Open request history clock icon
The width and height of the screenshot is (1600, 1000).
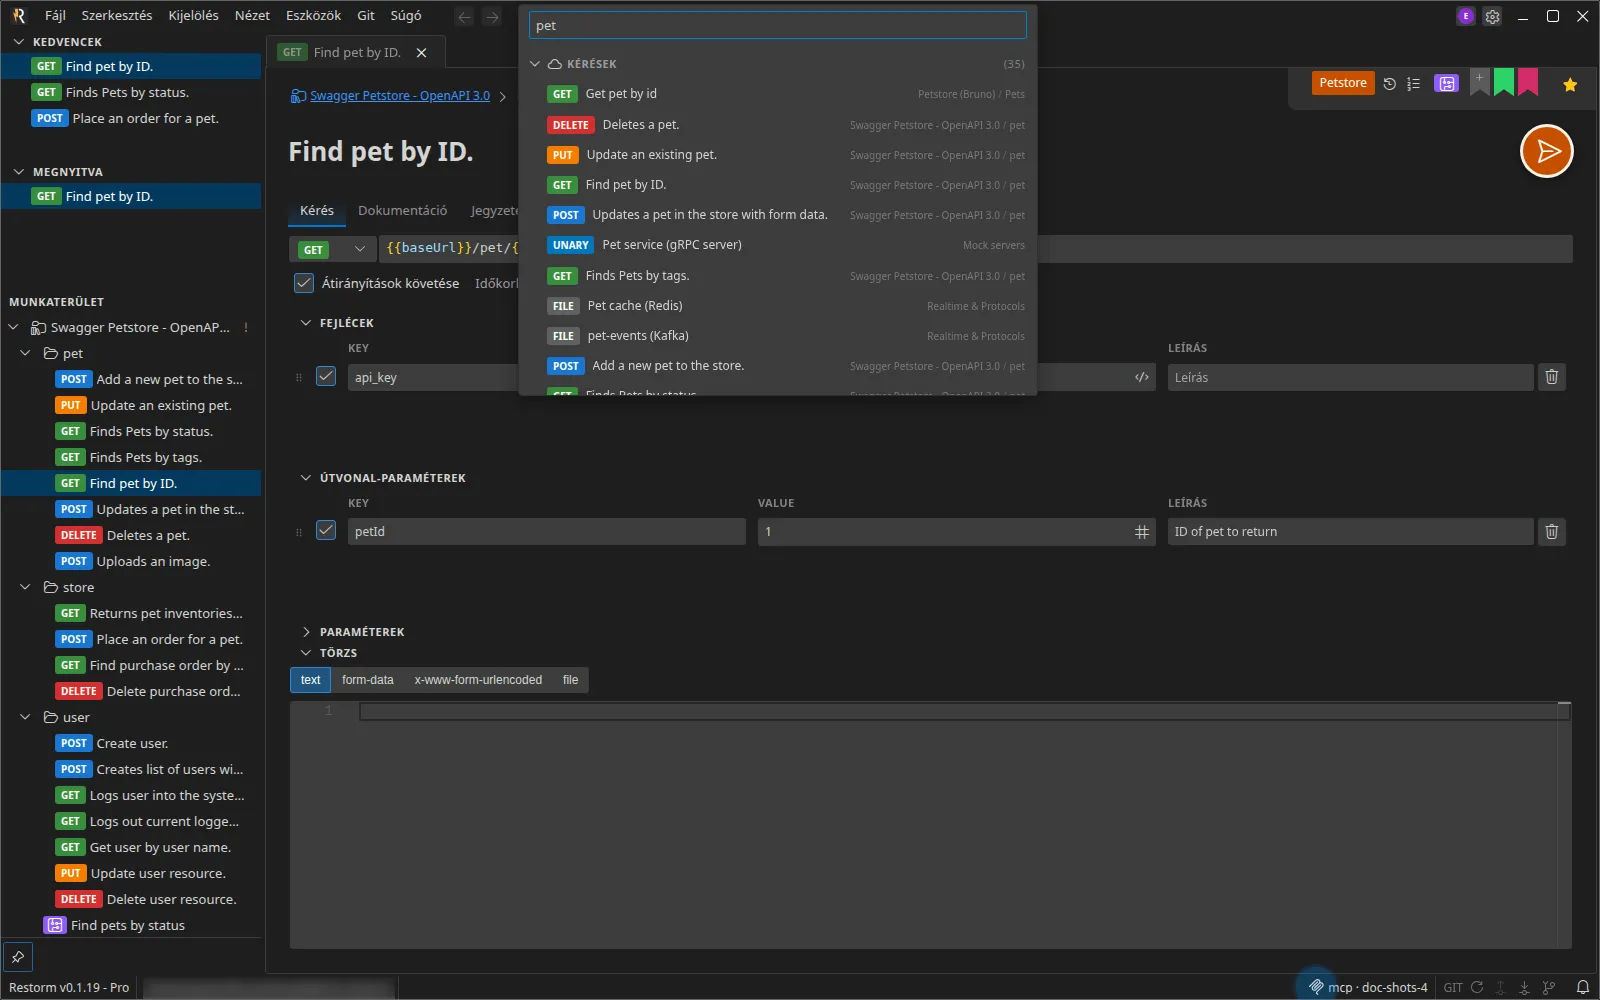tap(1389, 84)
